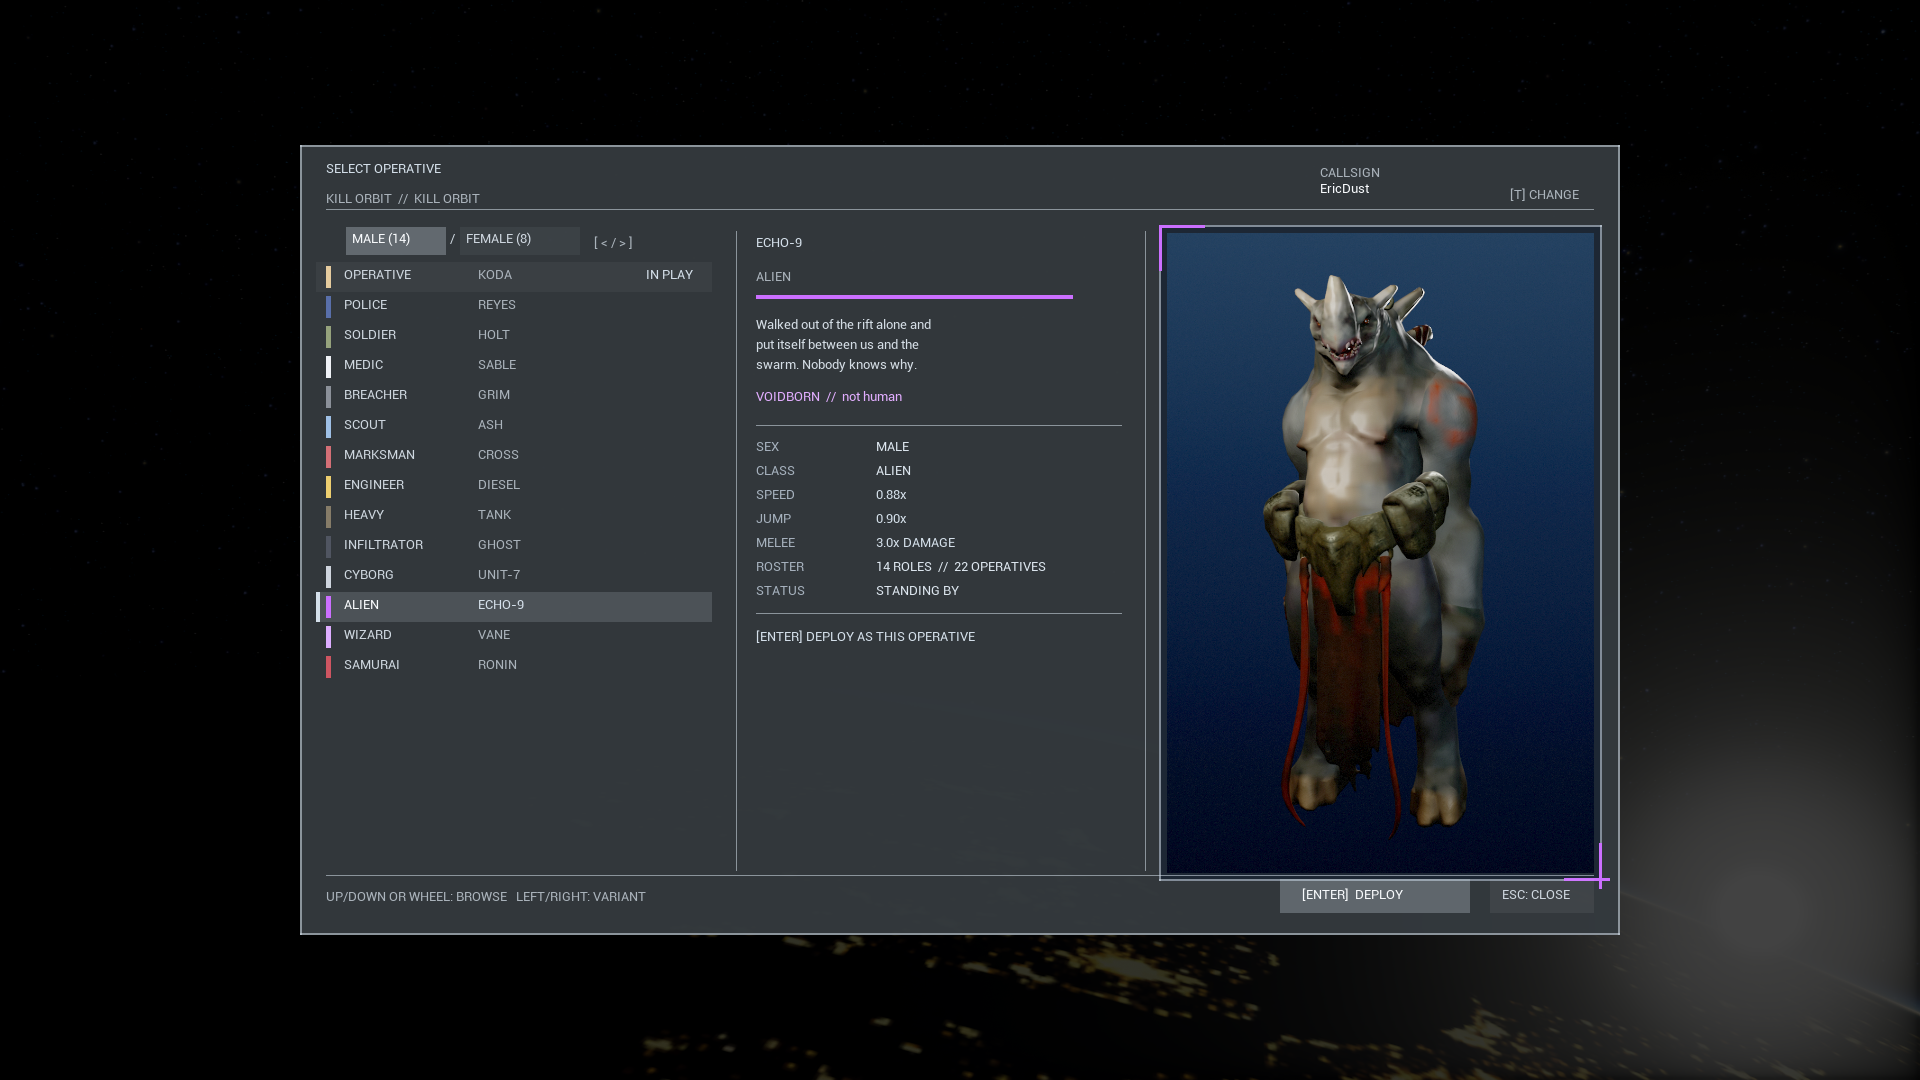Image resolution: width=1920 pixels, height=1080 pixels.
Task: Select the BREACHER GRIM row
Action: click(x=514, y=396)
